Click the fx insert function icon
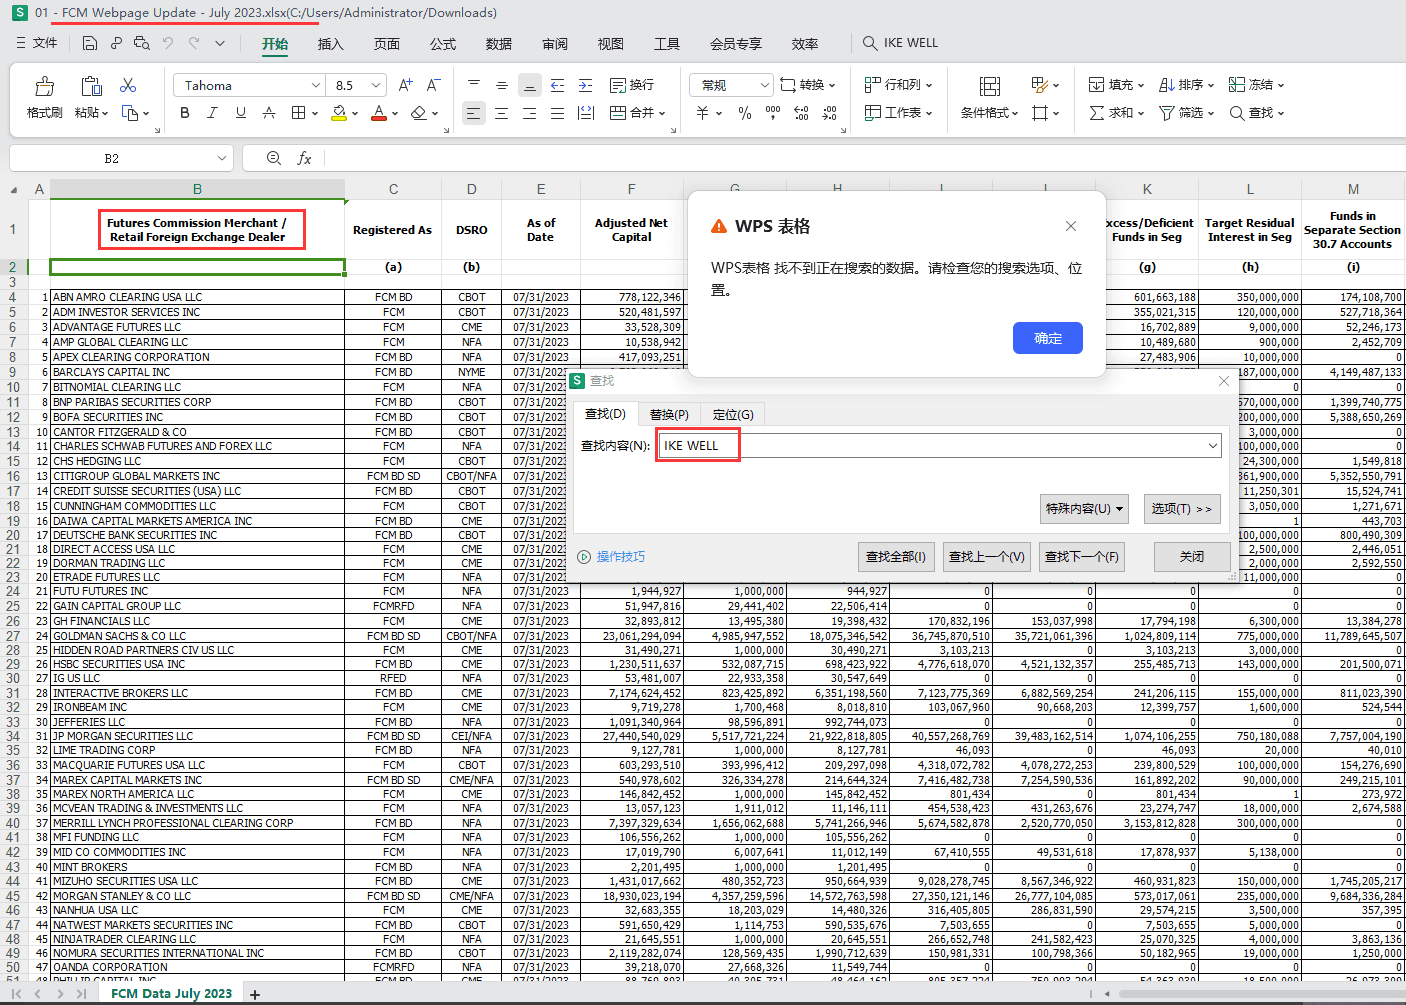 304,158
